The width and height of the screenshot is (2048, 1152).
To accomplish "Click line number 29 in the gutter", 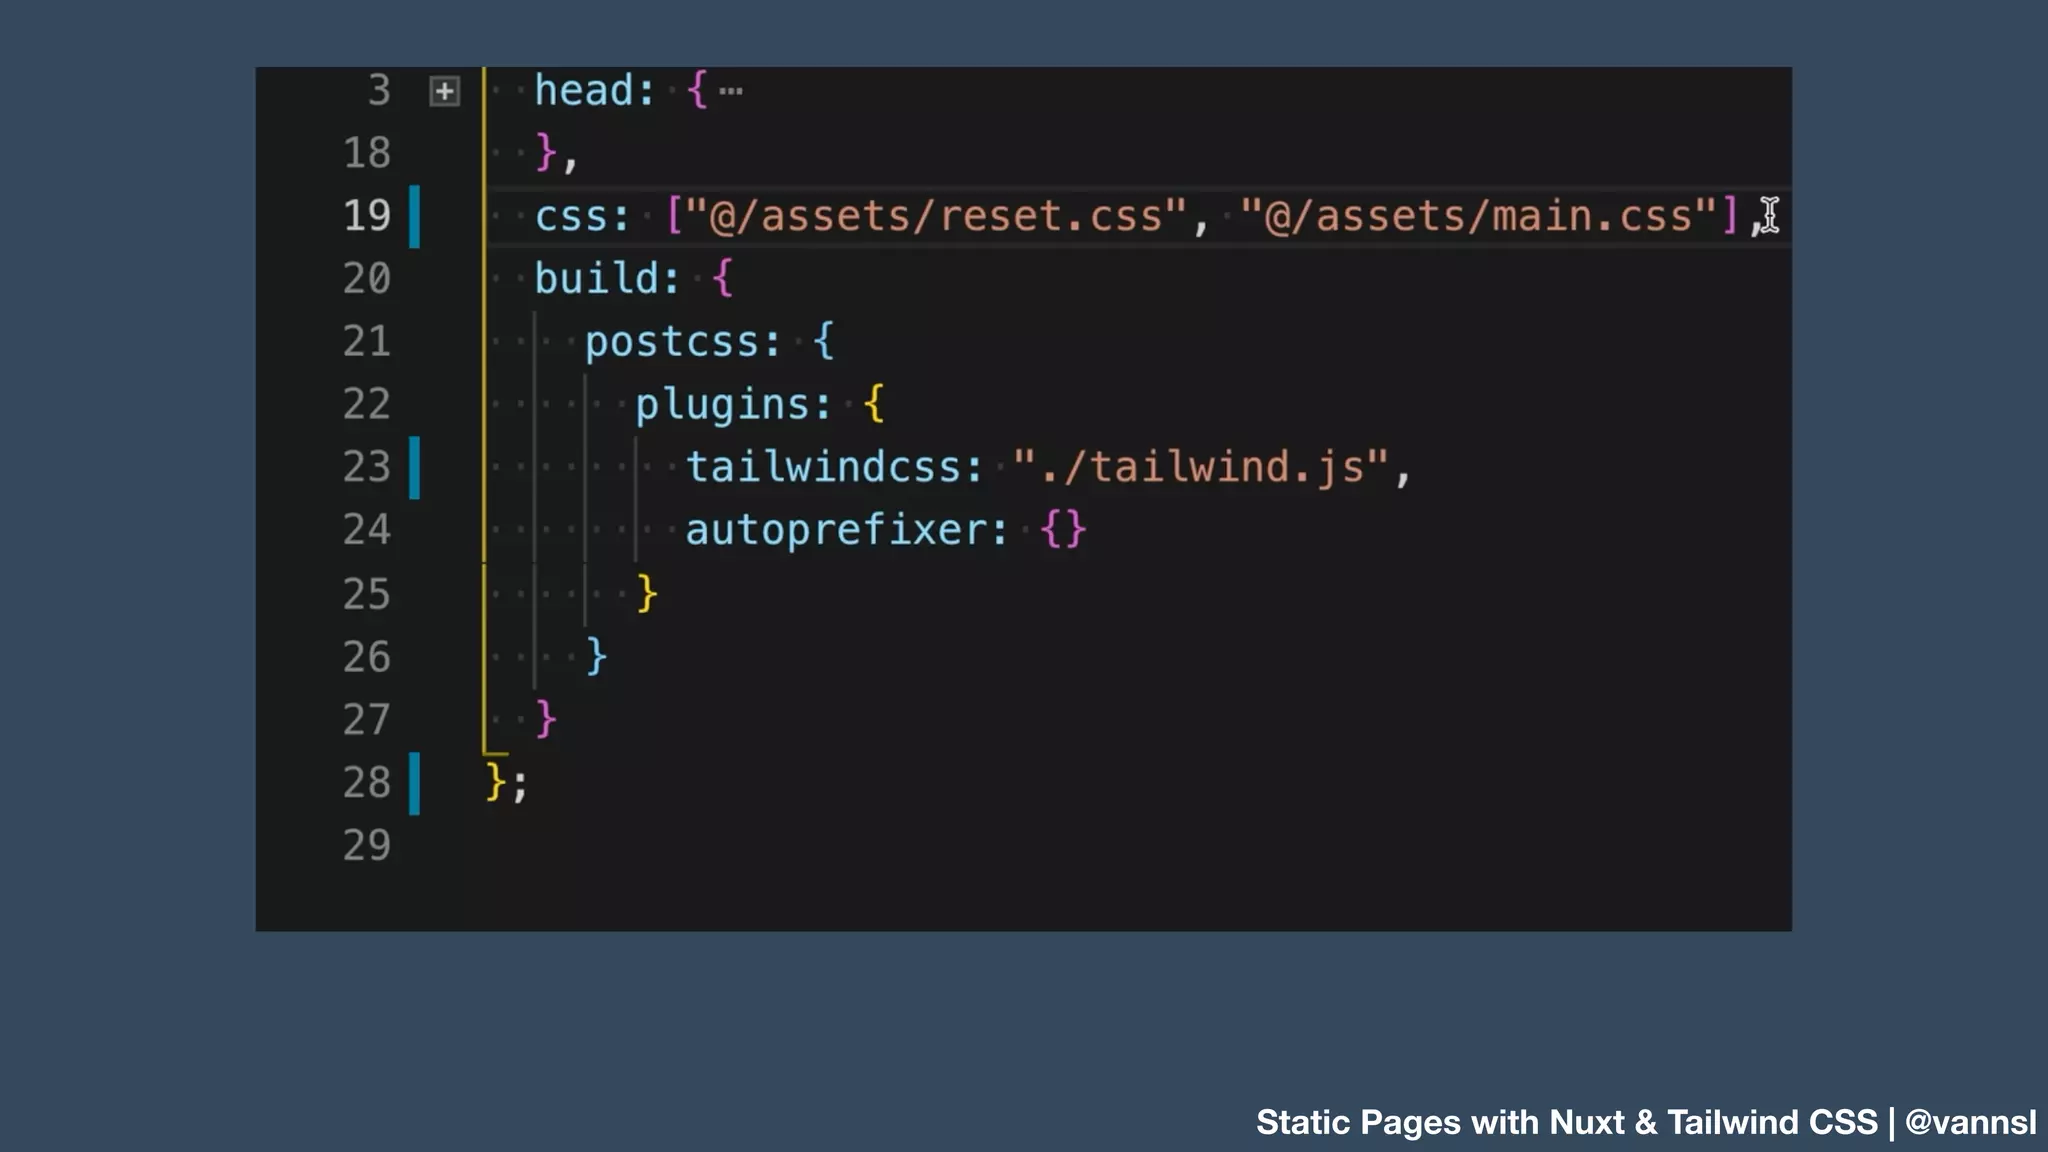I will click(366, 846).
